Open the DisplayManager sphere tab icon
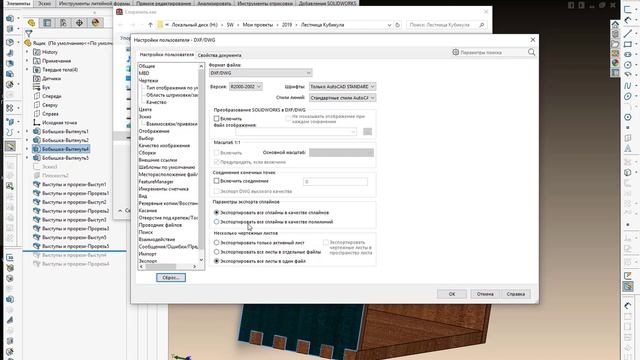 click(96, 22)
